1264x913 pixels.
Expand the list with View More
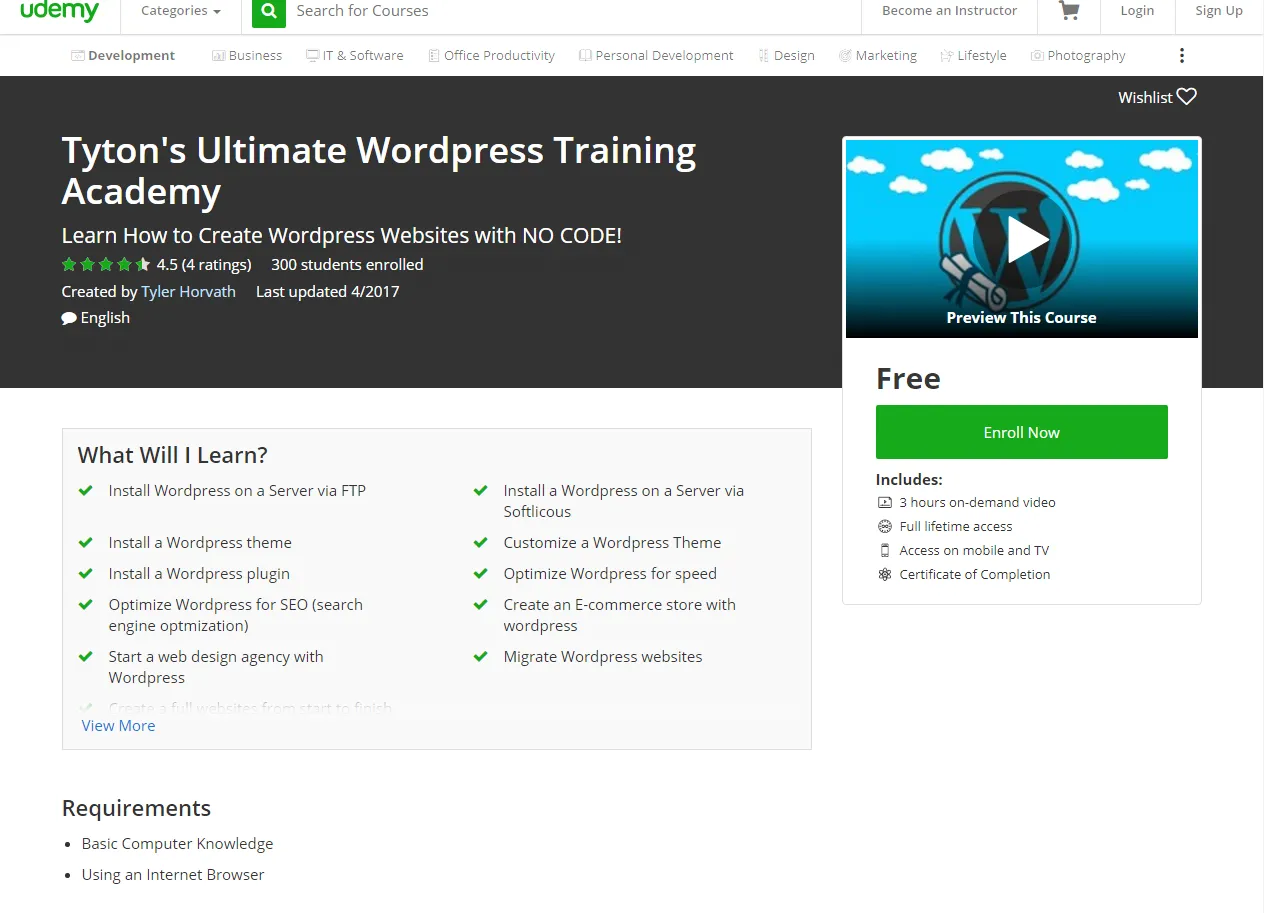[118, 726]
